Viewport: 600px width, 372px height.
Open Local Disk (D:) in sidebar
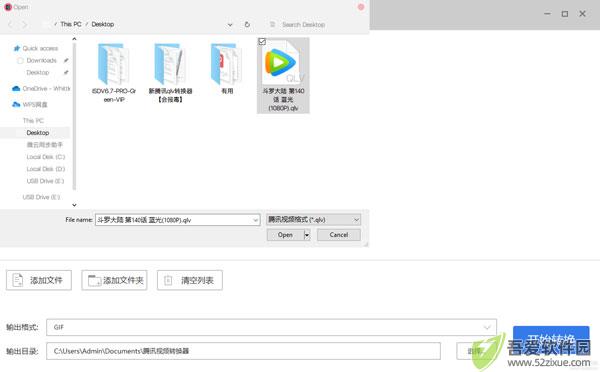(x=46, y=169)
